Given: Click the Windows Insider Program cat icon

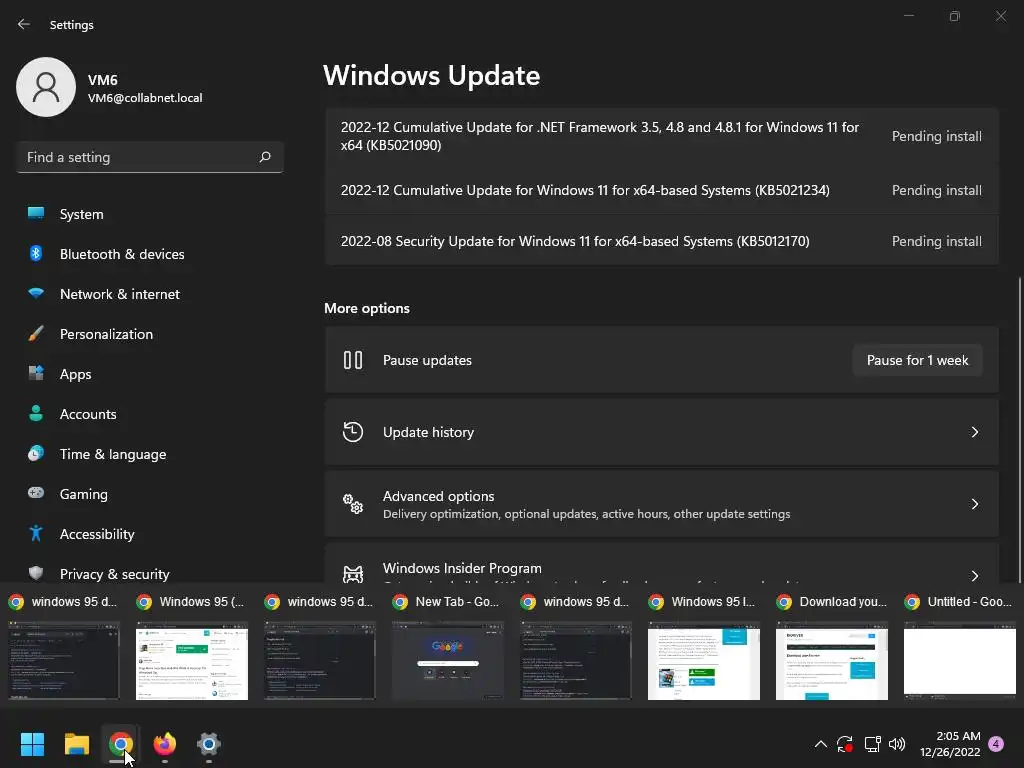Looking at the screenshot, I should point(353,574).
